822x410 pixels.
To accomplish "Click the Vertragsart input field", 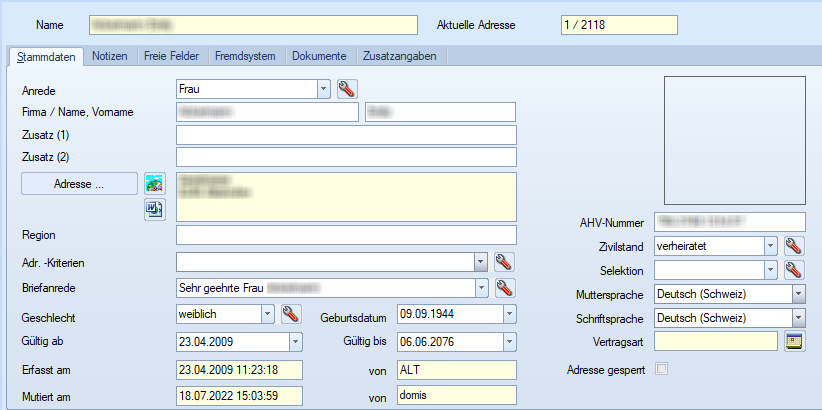I will pos(716,341).
